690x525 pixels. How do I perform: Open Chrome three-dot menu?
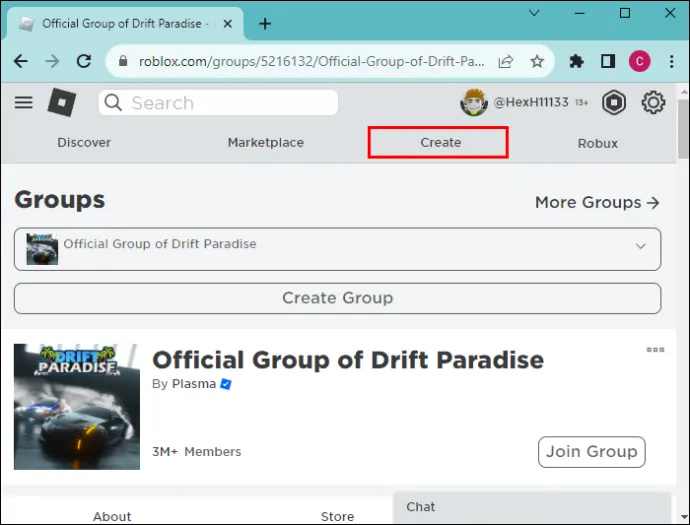[672, 61]
